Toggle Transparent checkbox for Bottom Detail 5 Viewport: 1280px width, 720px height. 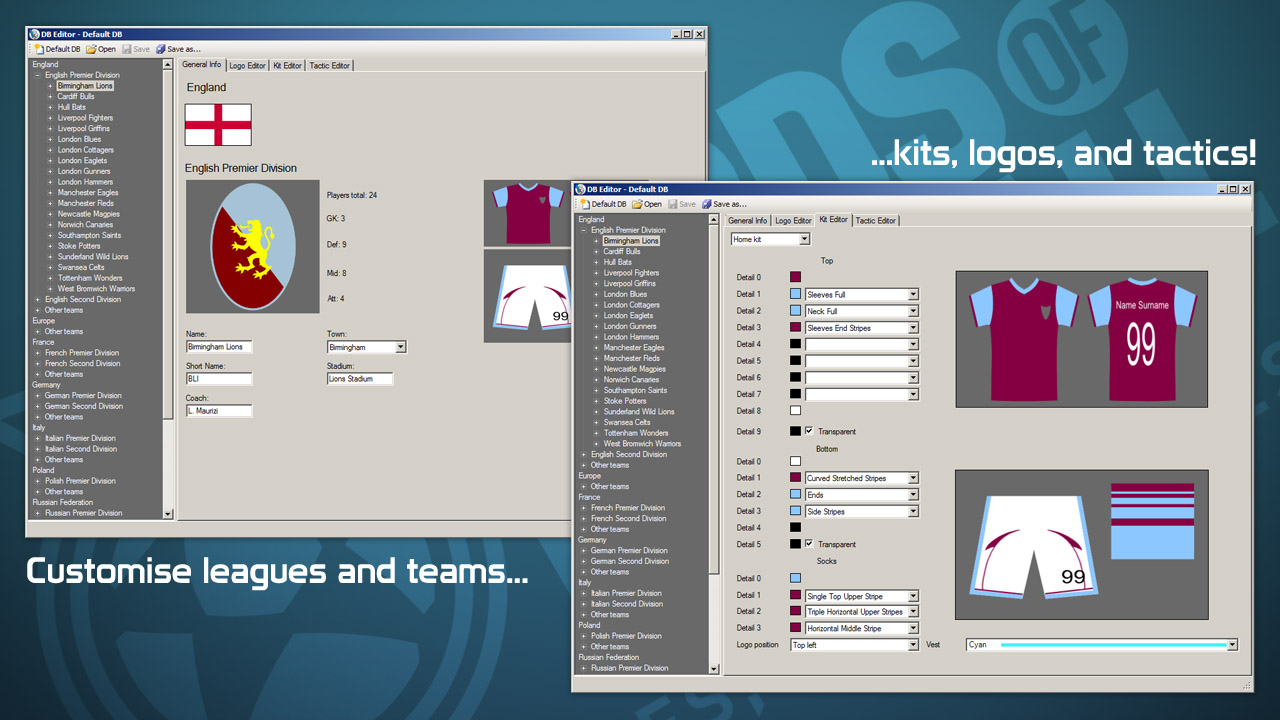(809, 544)
